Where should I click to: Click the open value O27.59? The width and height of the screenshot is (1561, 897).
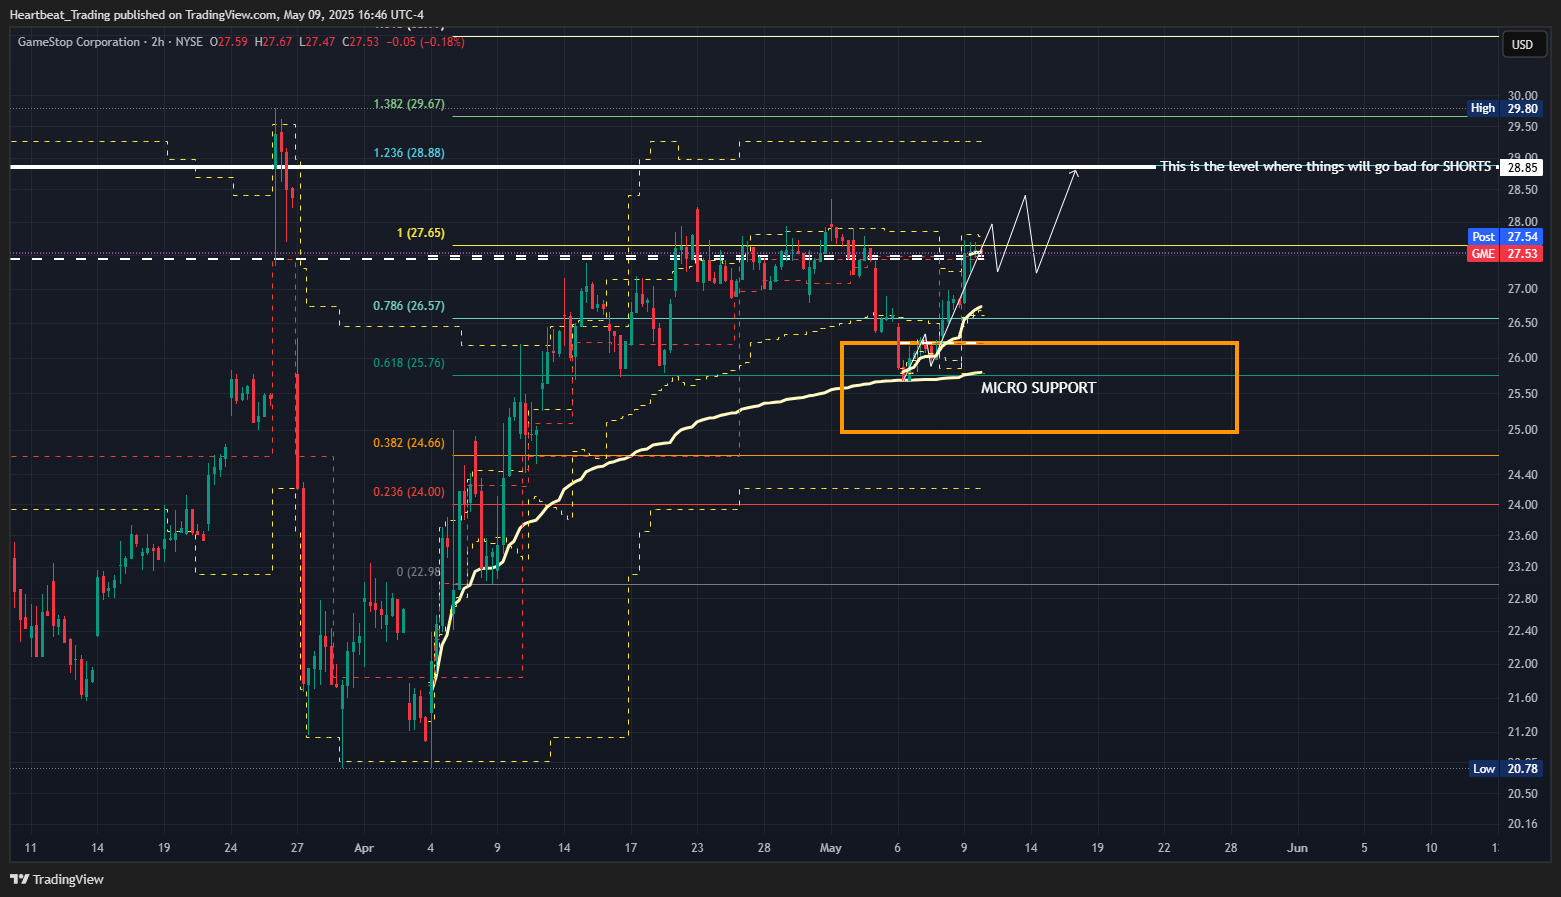pos(229,42)
